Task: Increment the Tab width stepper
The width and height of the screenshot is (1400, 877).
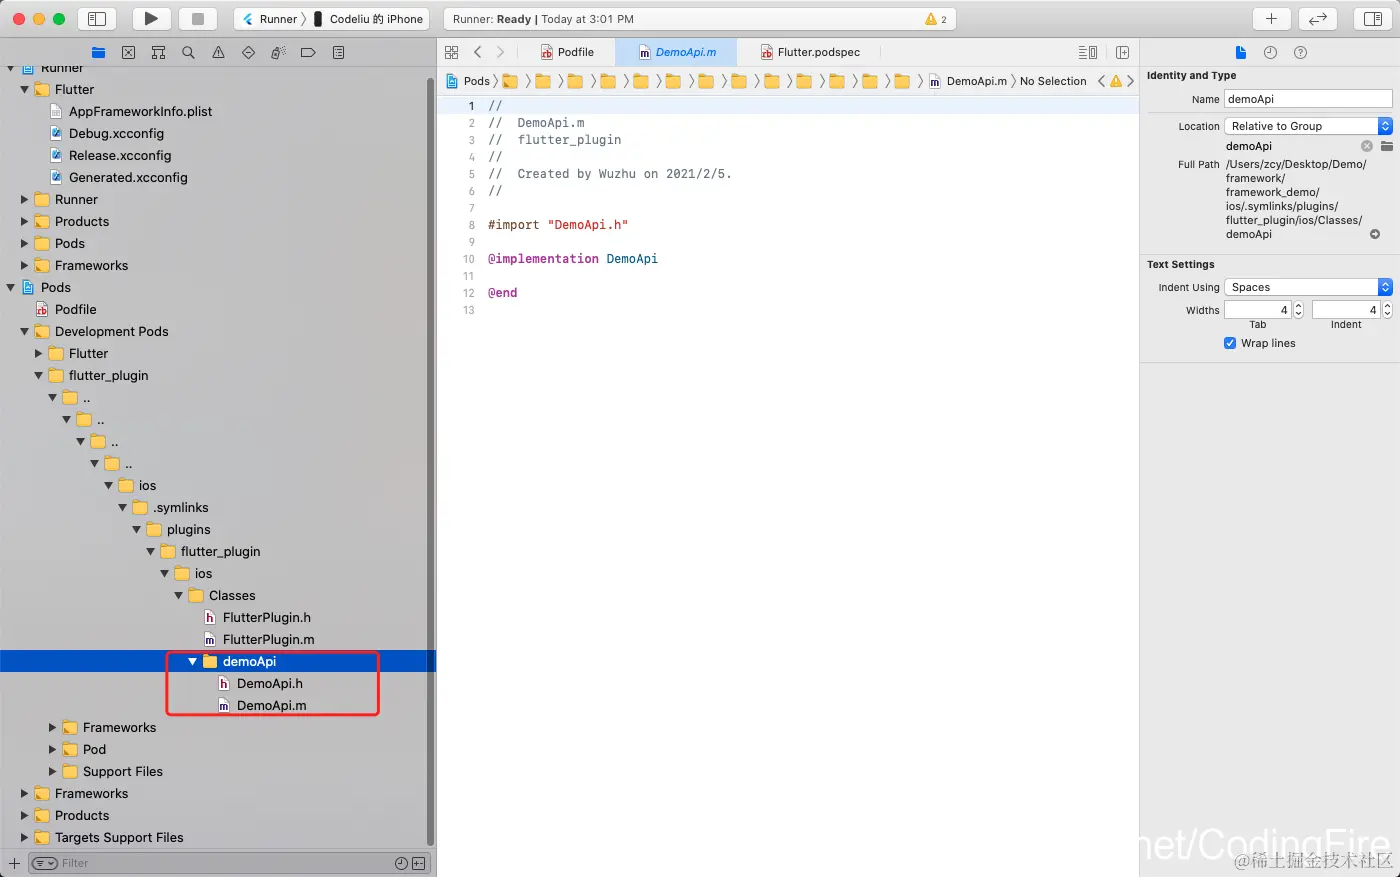Action: (1298, 306)
